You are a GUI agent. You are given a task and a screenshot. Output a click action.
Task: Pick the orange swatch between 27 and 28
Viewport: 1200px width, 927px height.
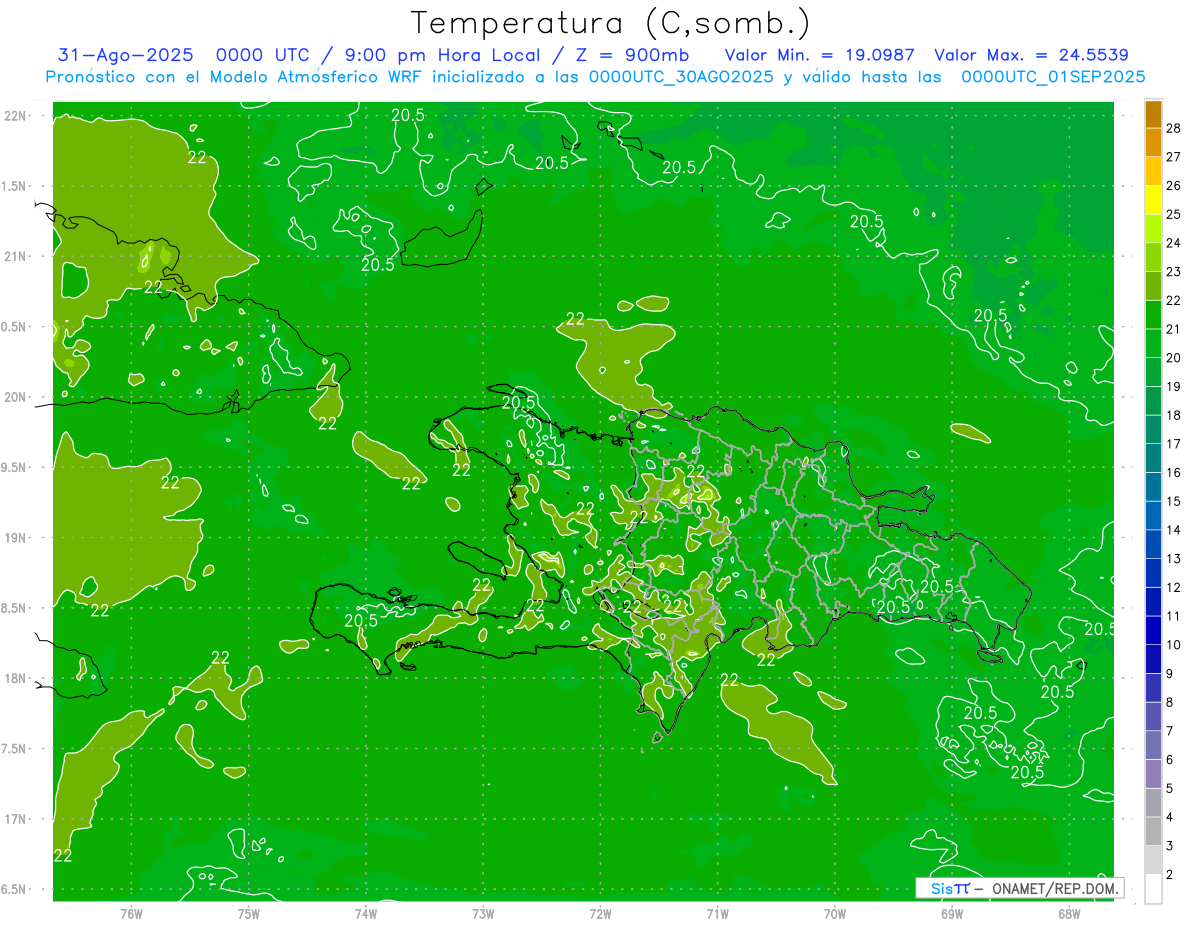1153,142
